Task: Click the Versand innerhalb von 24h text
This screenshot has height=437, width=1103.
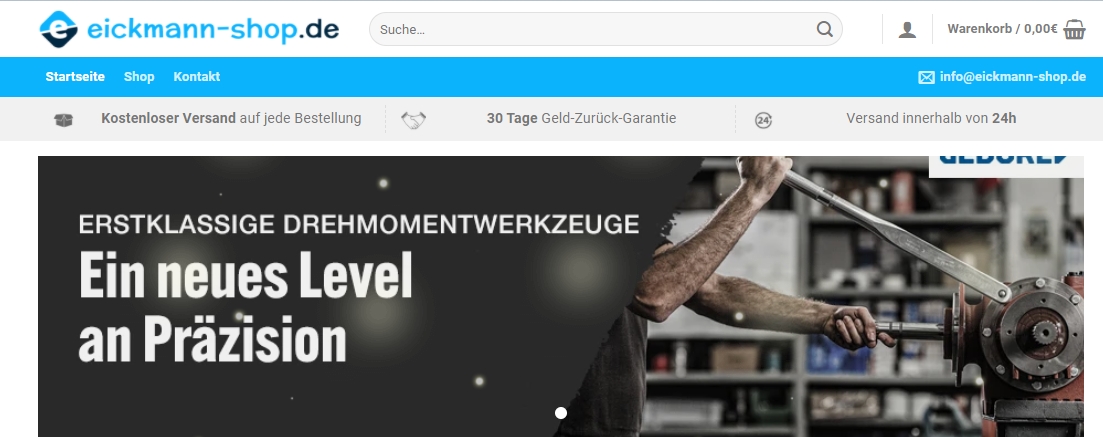Action: 931,118
